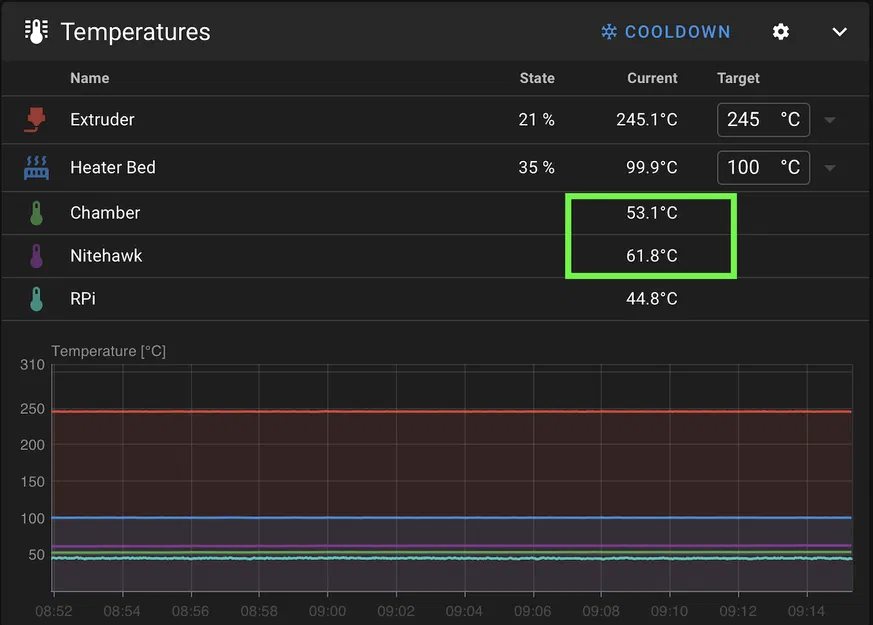This screenshot has width=873, height=625.
Task: Open Extruder target presets dropdown
Action: [x=830, y=120]
